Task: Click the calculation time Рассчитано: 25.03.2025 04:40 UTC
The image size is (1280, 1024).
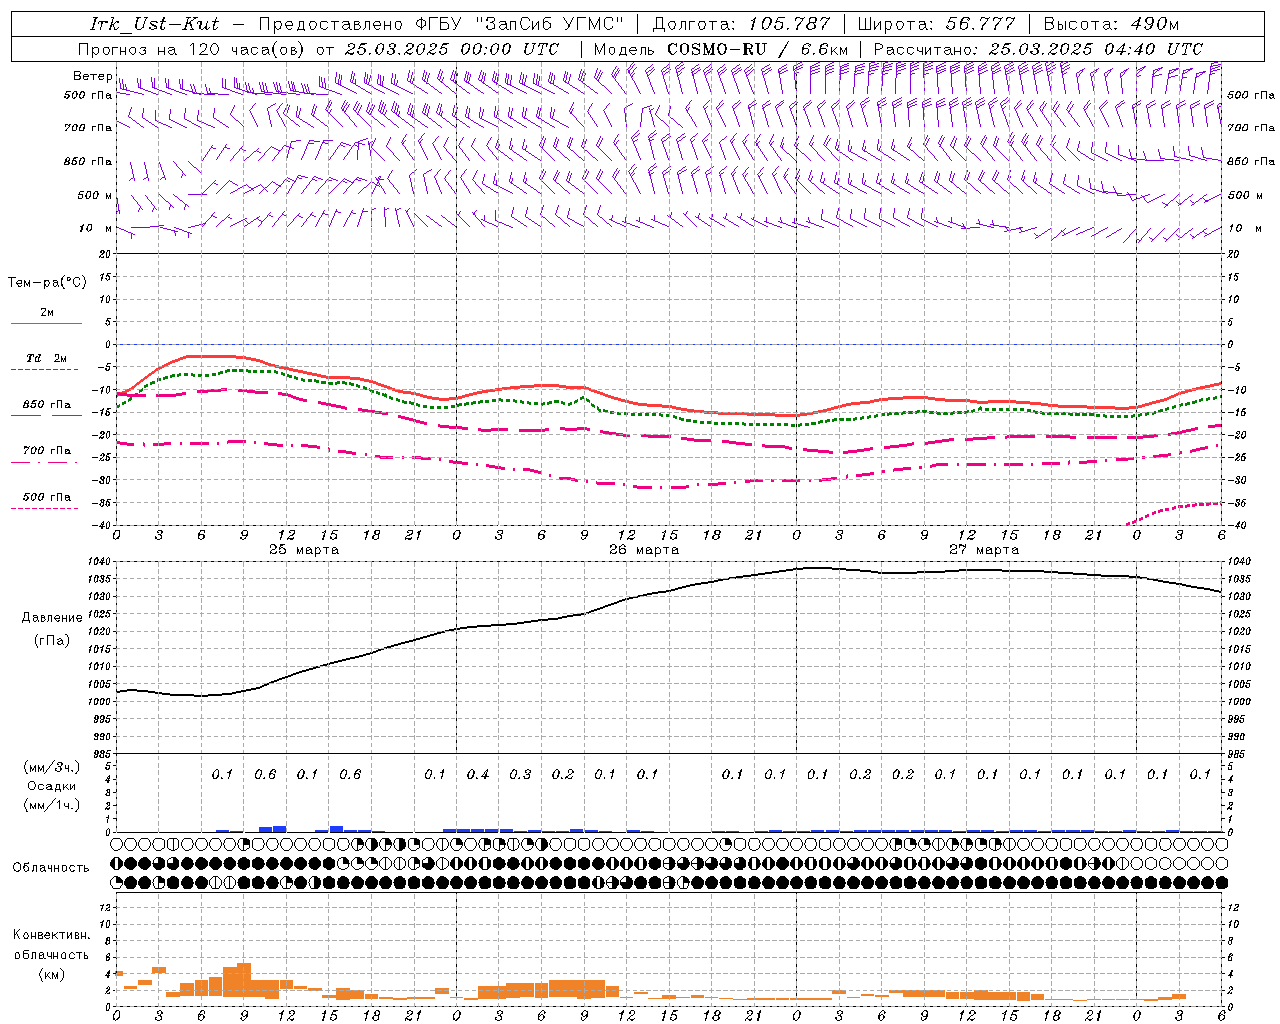Action: click(x=1038, y=49)
